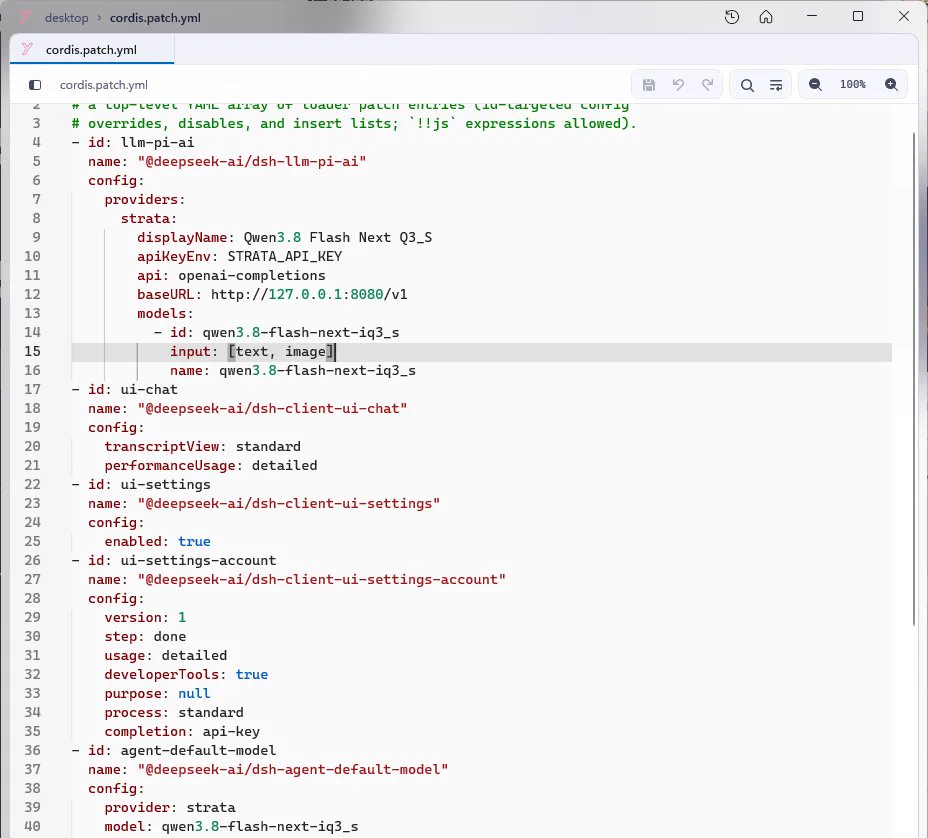Click the 'id: ui-settings-account' line

174,560
